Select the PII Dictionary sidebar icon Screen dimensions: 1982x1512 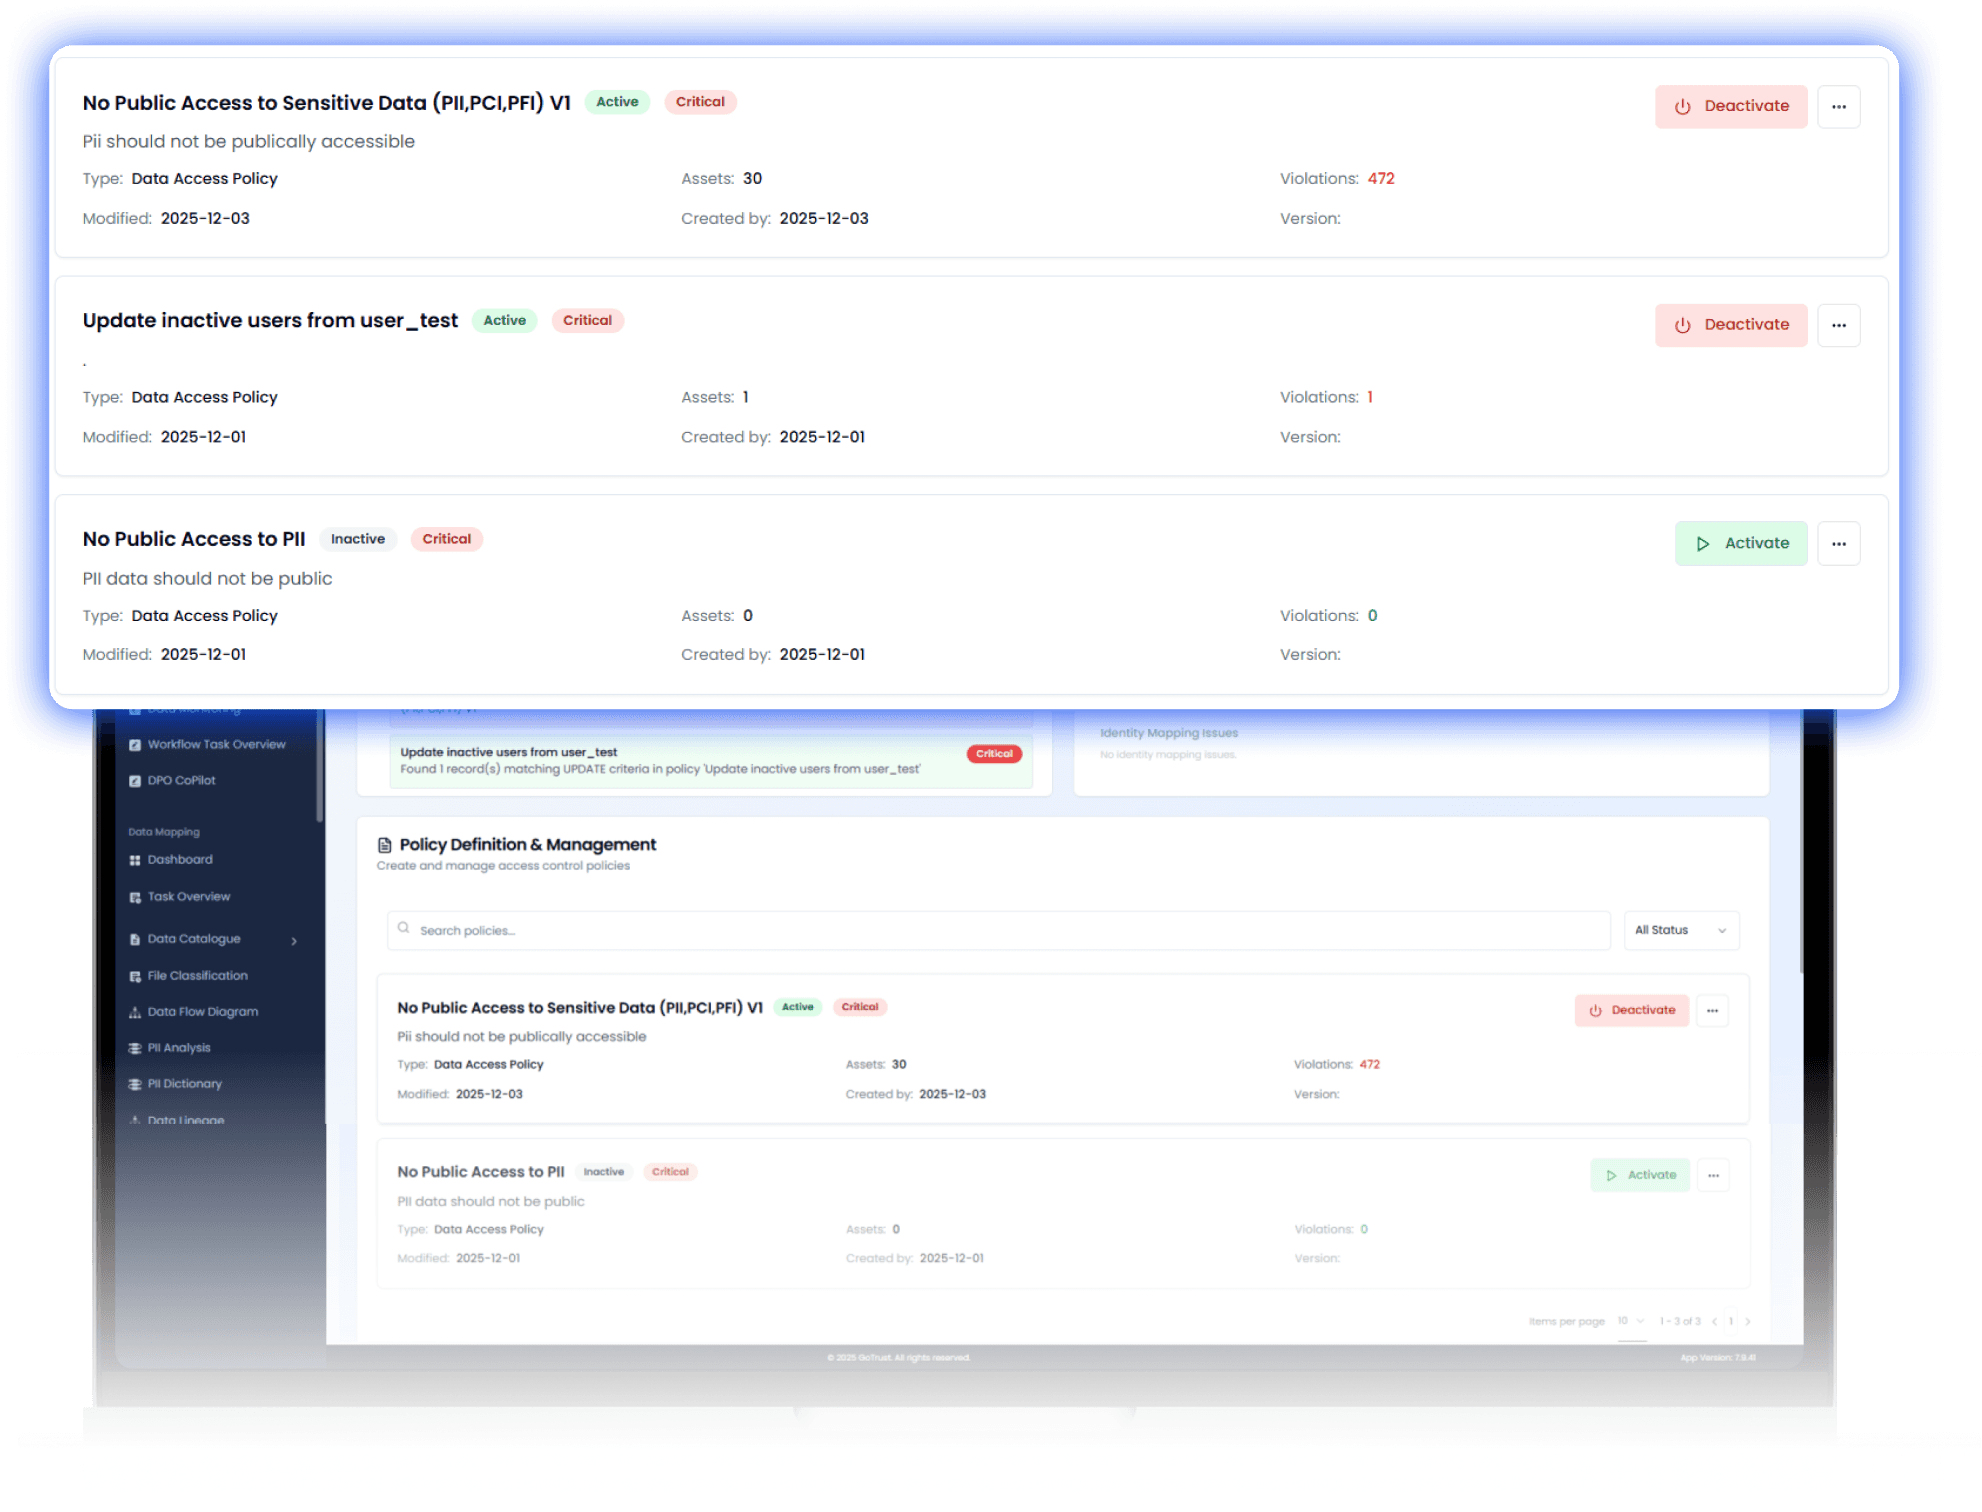[136, 1083]
